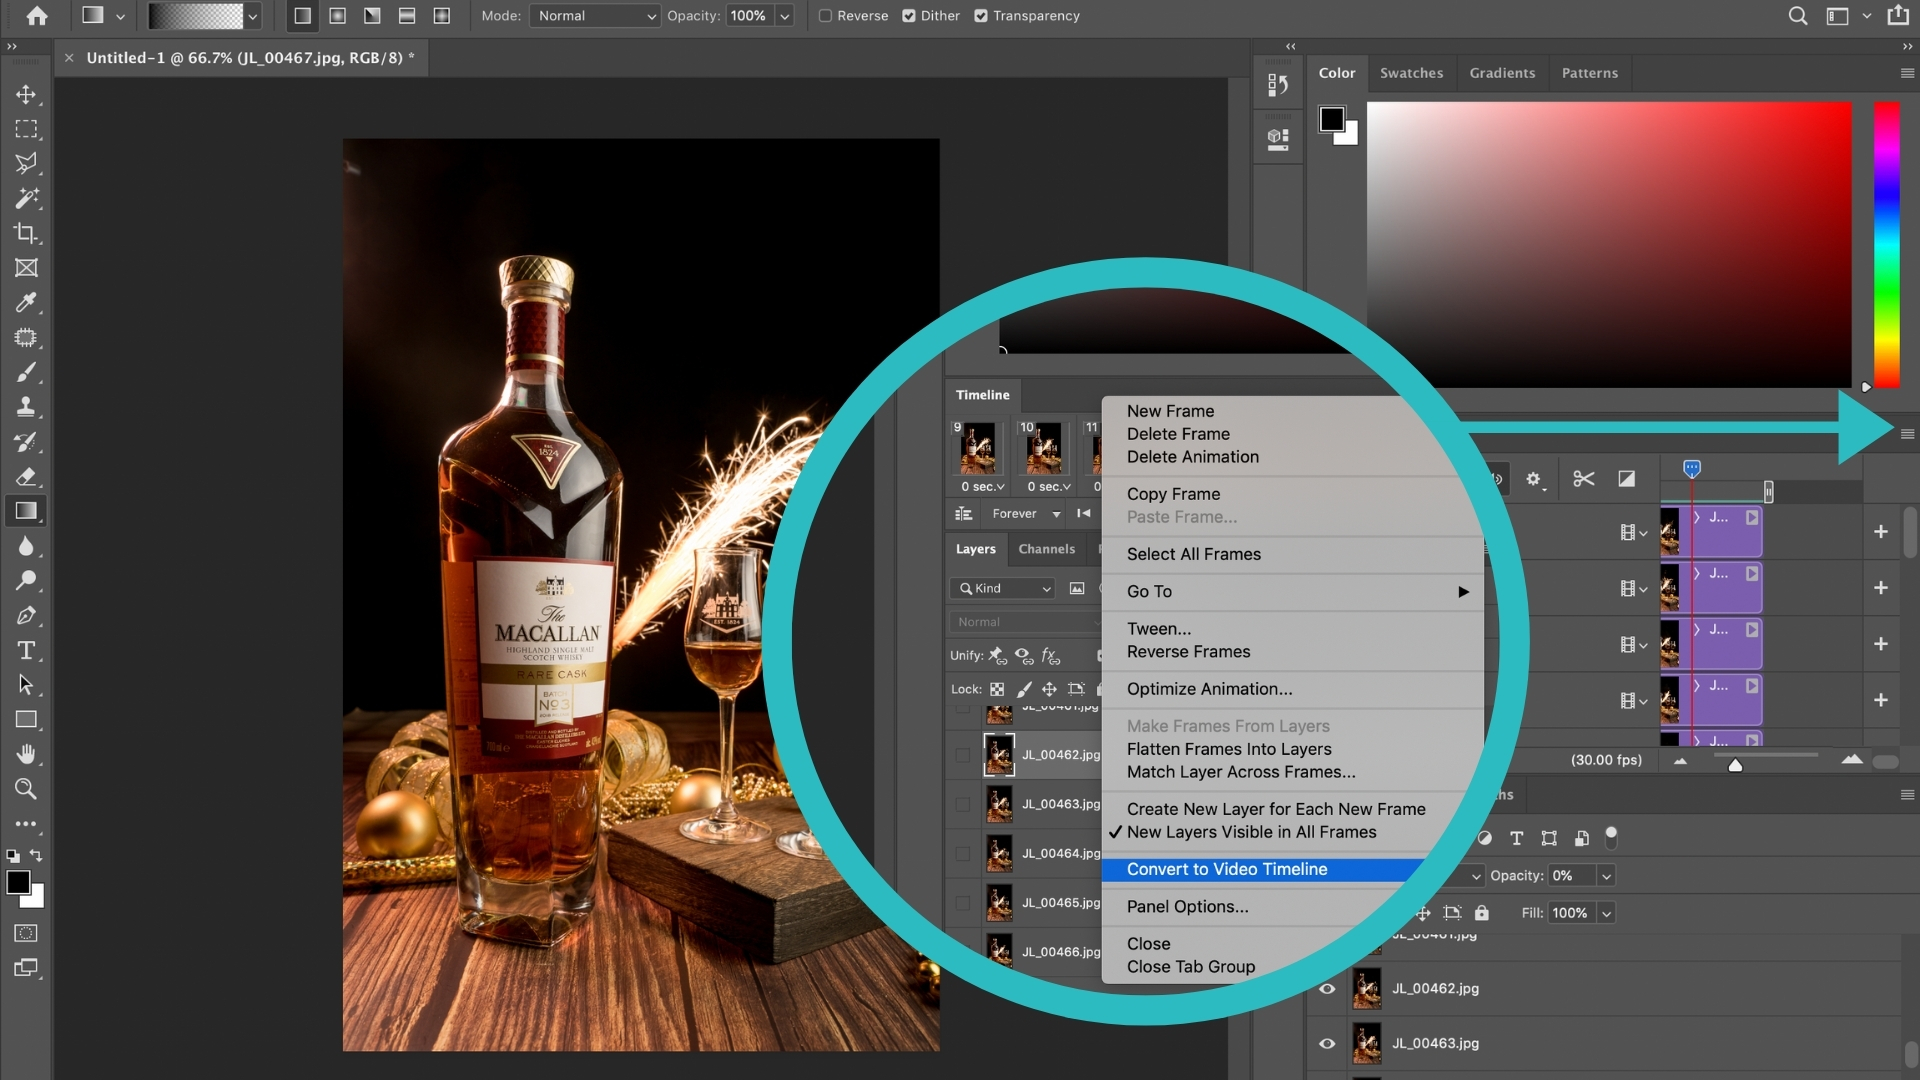Select the Zoom tool
Screen dimensions: 1920x1080
(26, 789)
